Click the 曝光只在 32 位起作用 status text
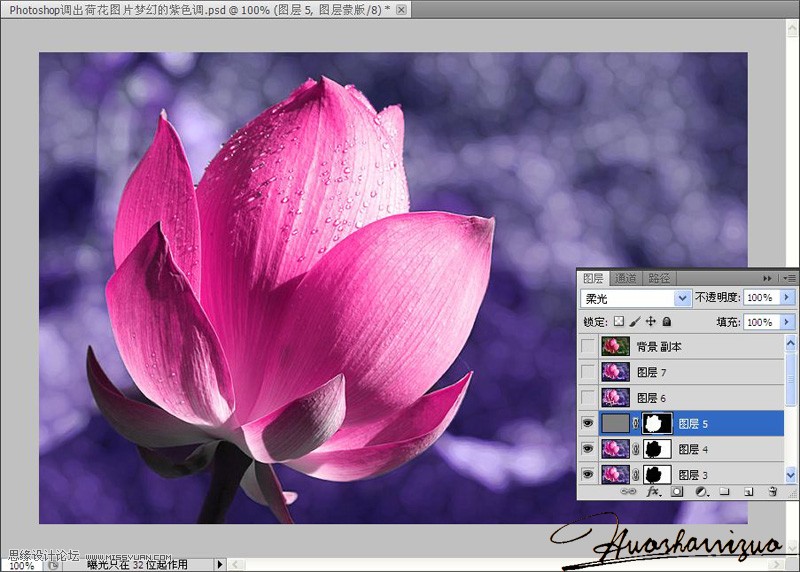This screenshot has width=800, height=572. 137,565
